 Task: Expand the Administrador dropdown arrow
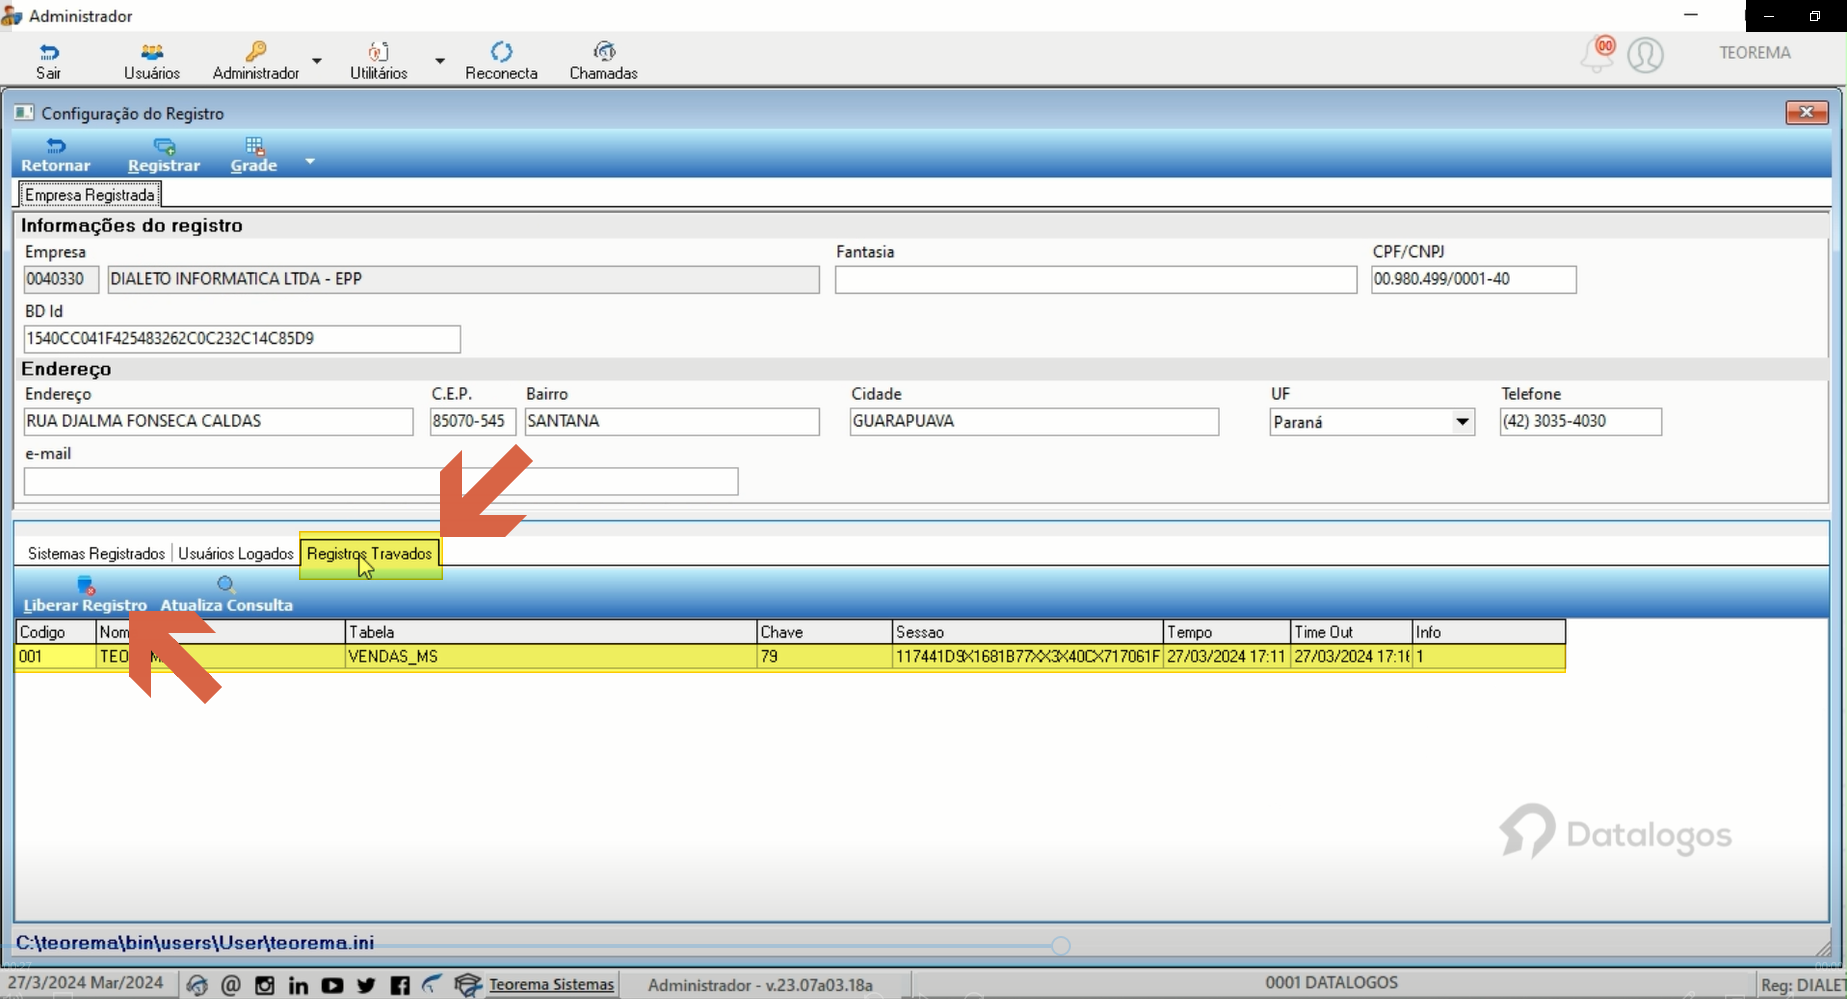point(317,61)
